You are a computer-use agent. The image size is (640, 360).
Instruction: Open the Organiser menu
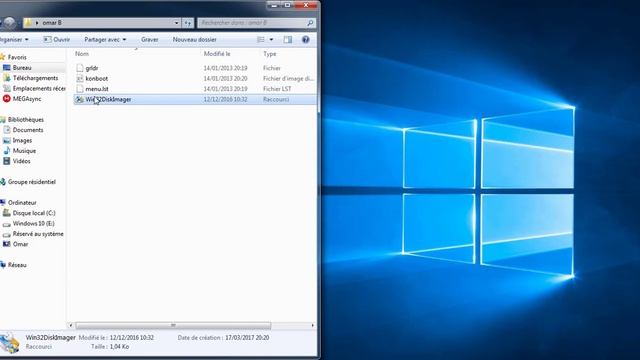click(14, 40)
